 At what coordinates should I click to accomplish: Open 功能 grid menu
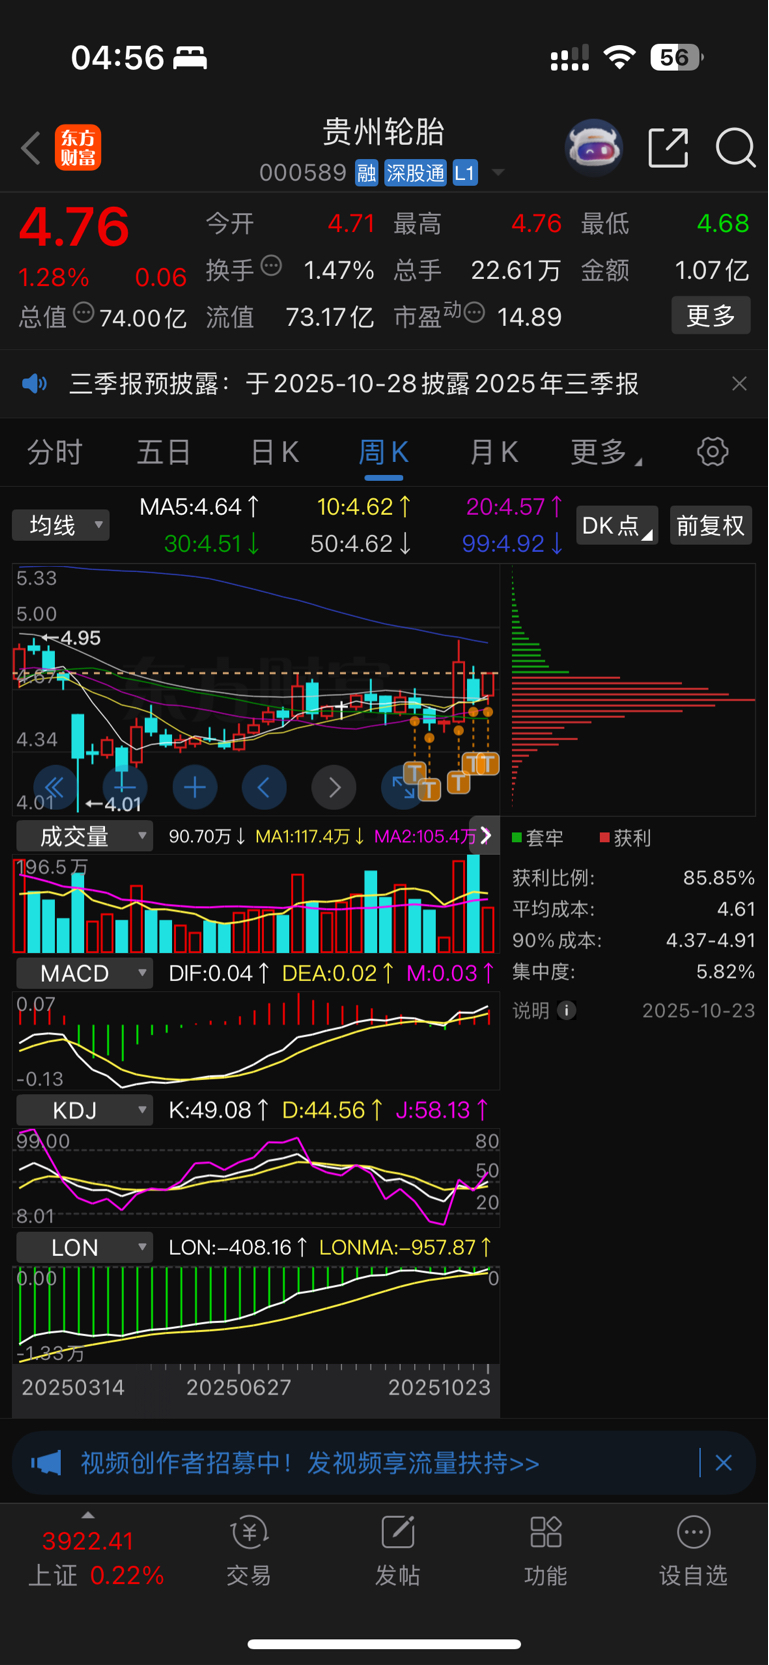tap(545, 1551)
